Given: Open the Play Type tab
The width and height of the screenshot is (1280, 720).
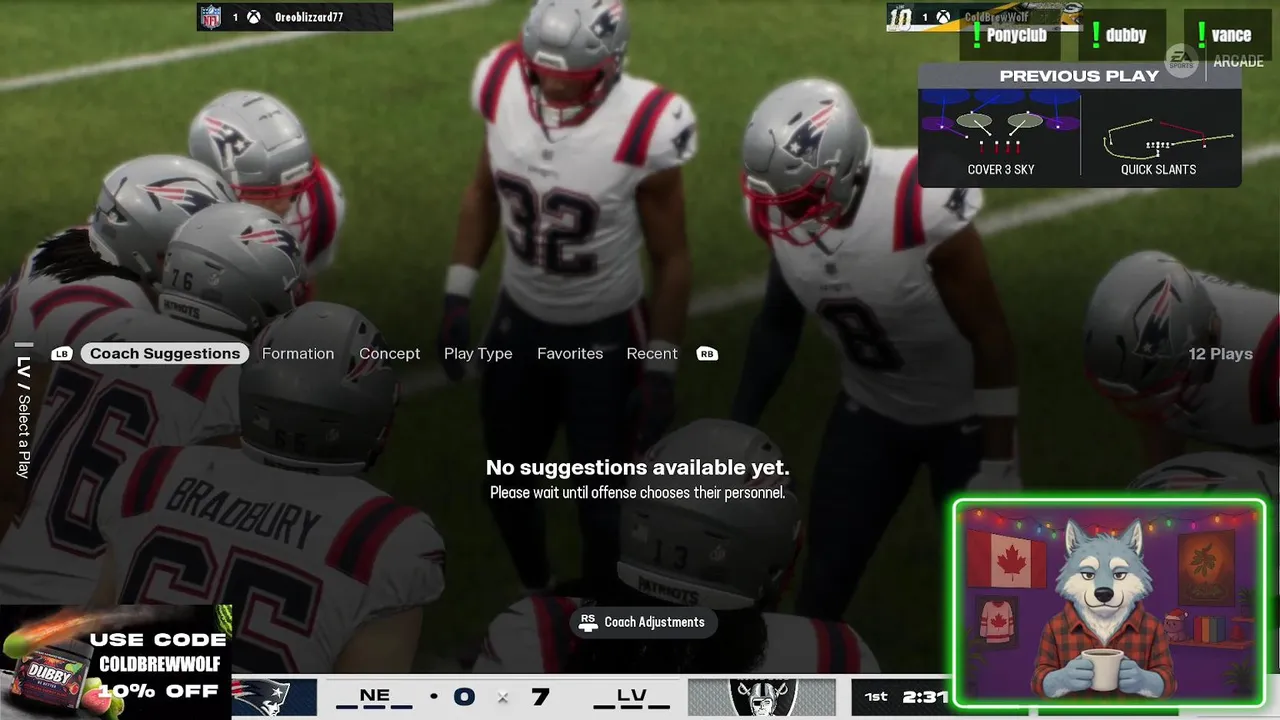Looking at the screenshot, I should tap(478, 354).
